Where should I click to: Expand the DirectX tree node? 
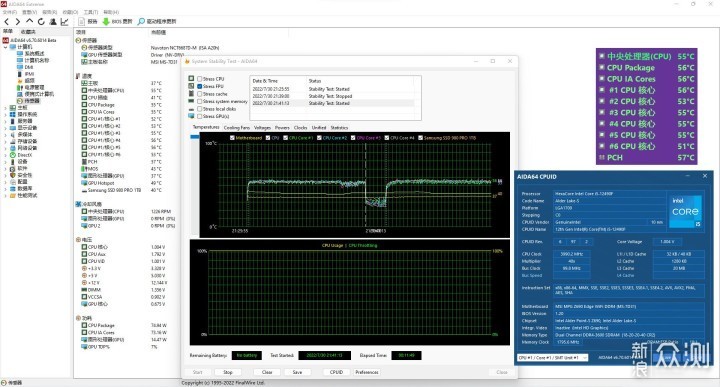(x=6, y=155)
